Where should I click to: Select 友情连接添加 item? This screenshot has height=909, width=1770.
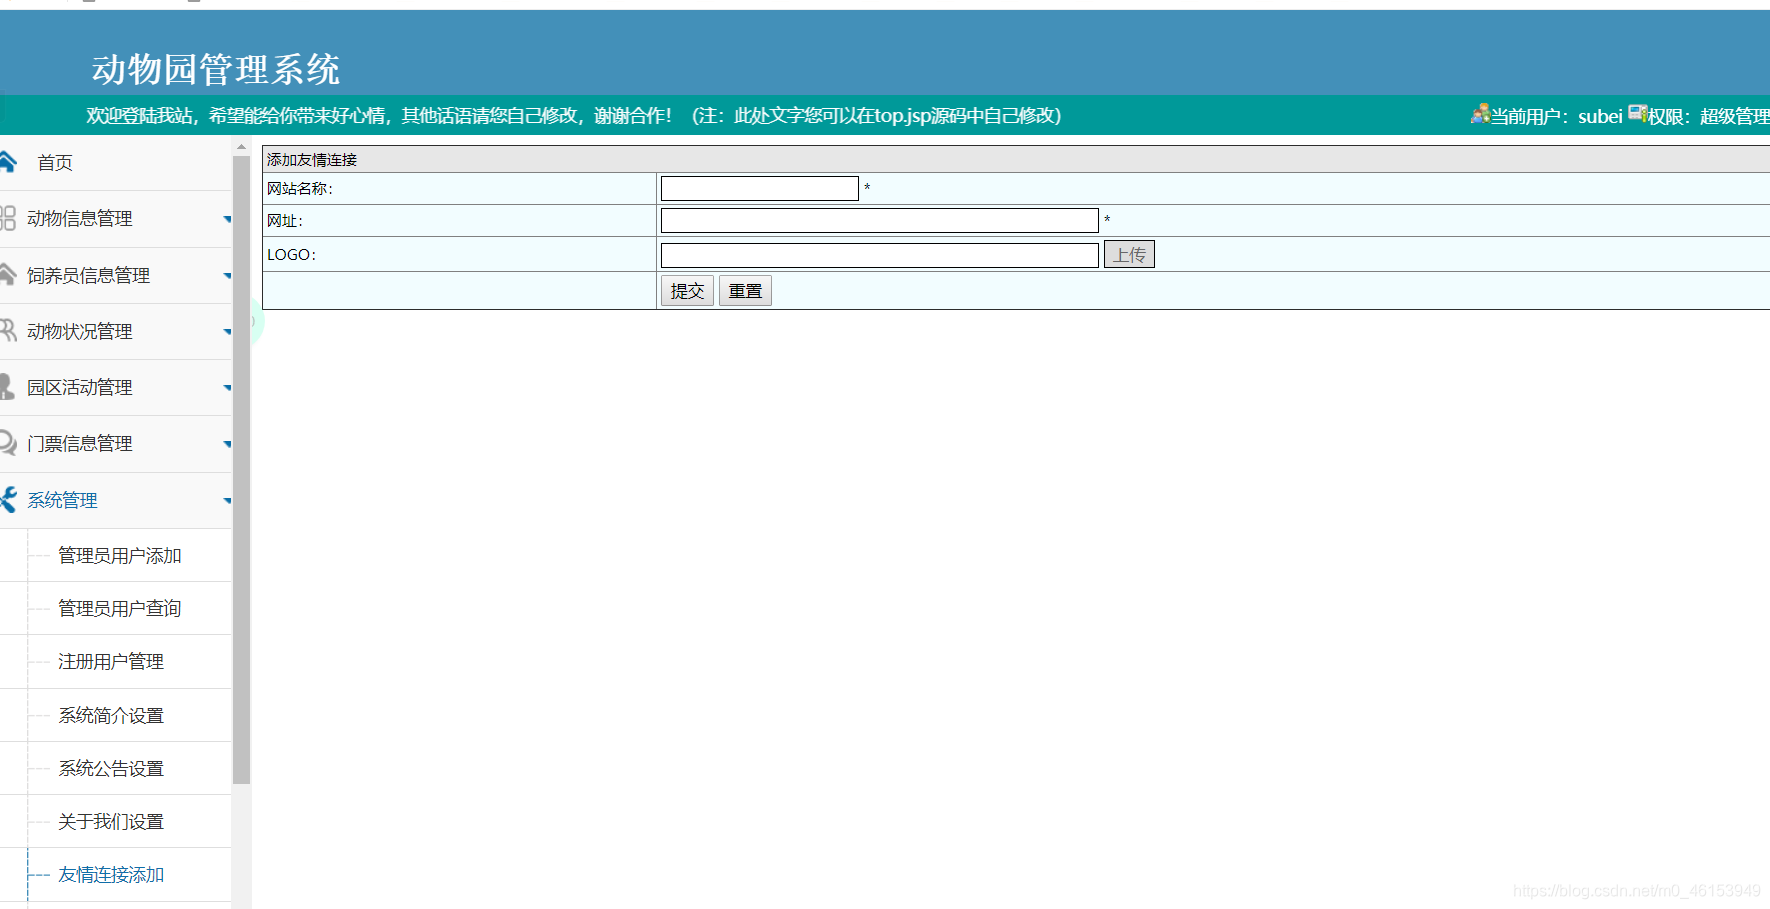[111, 874]
